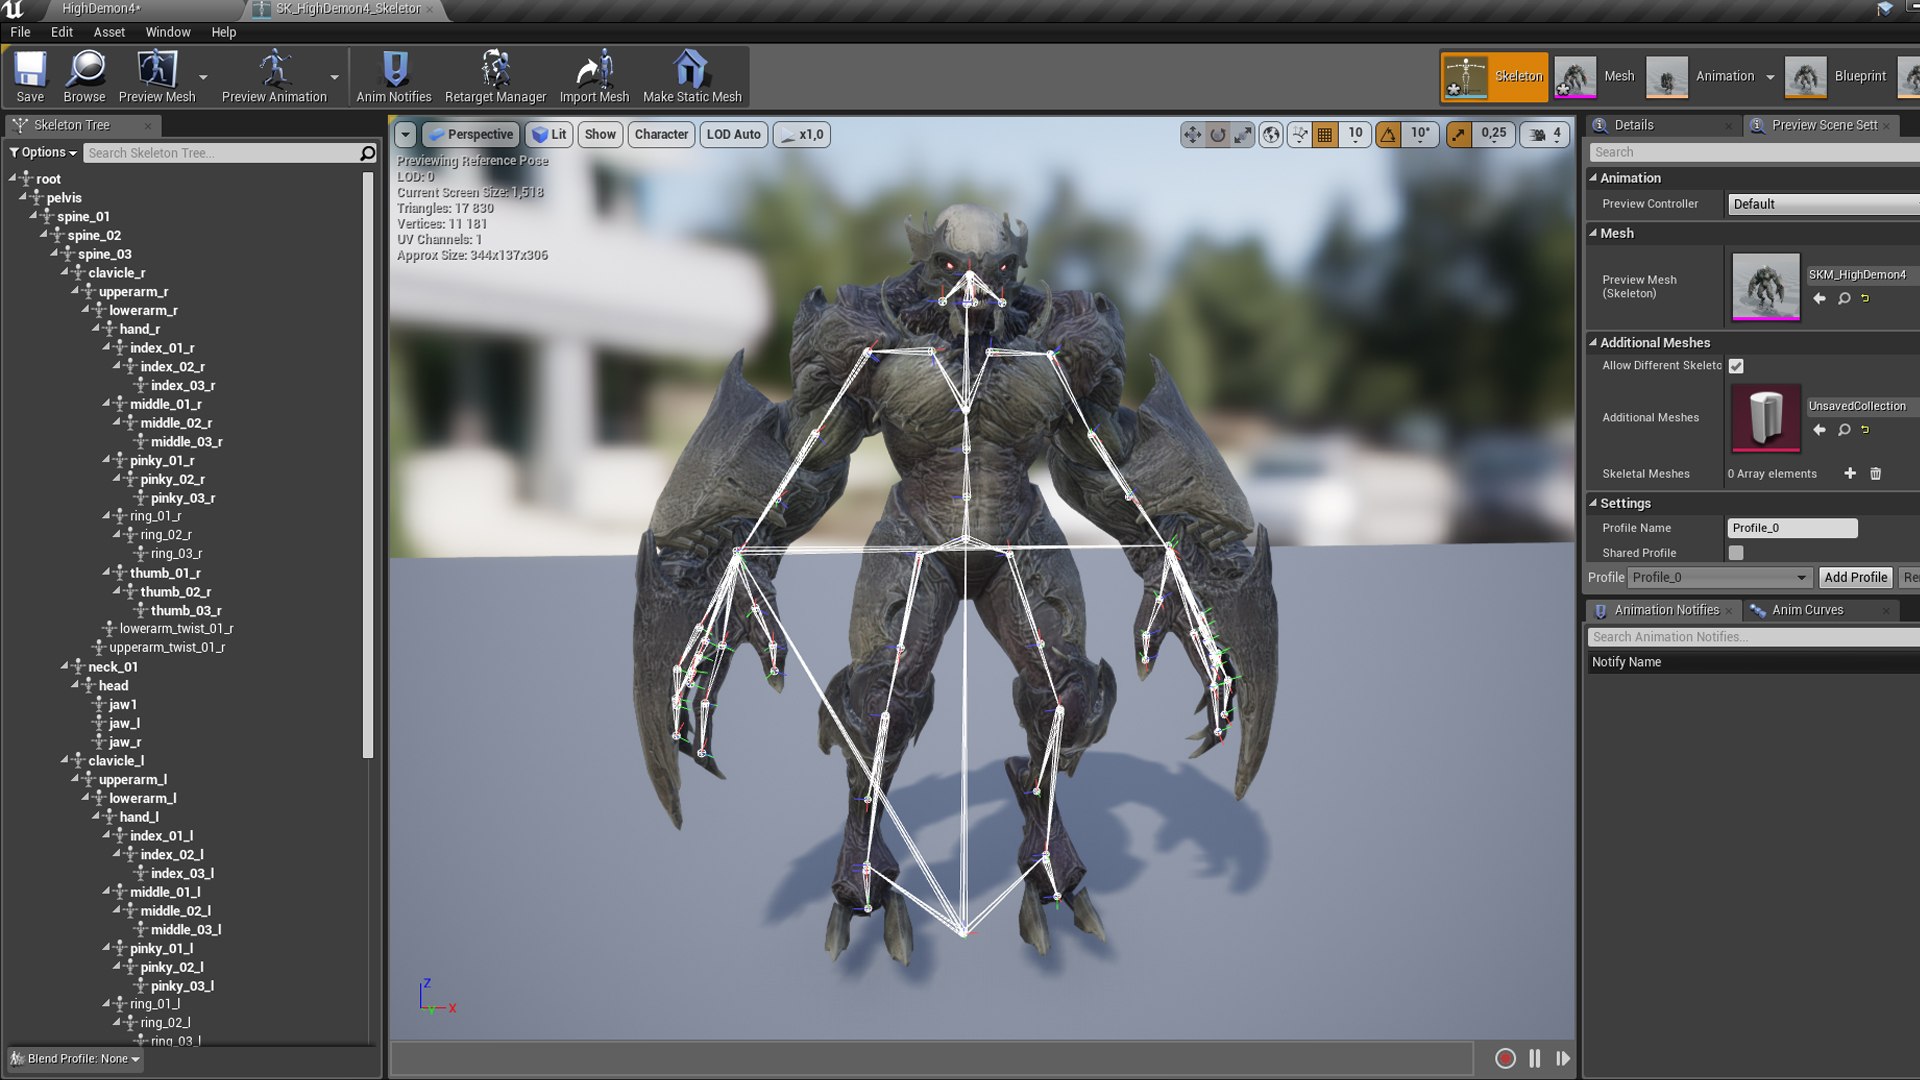Open the Preview Controller Default dropdown
Image resolution: width=1920 pixels, height=1080 pixels.
point(1823,204)
